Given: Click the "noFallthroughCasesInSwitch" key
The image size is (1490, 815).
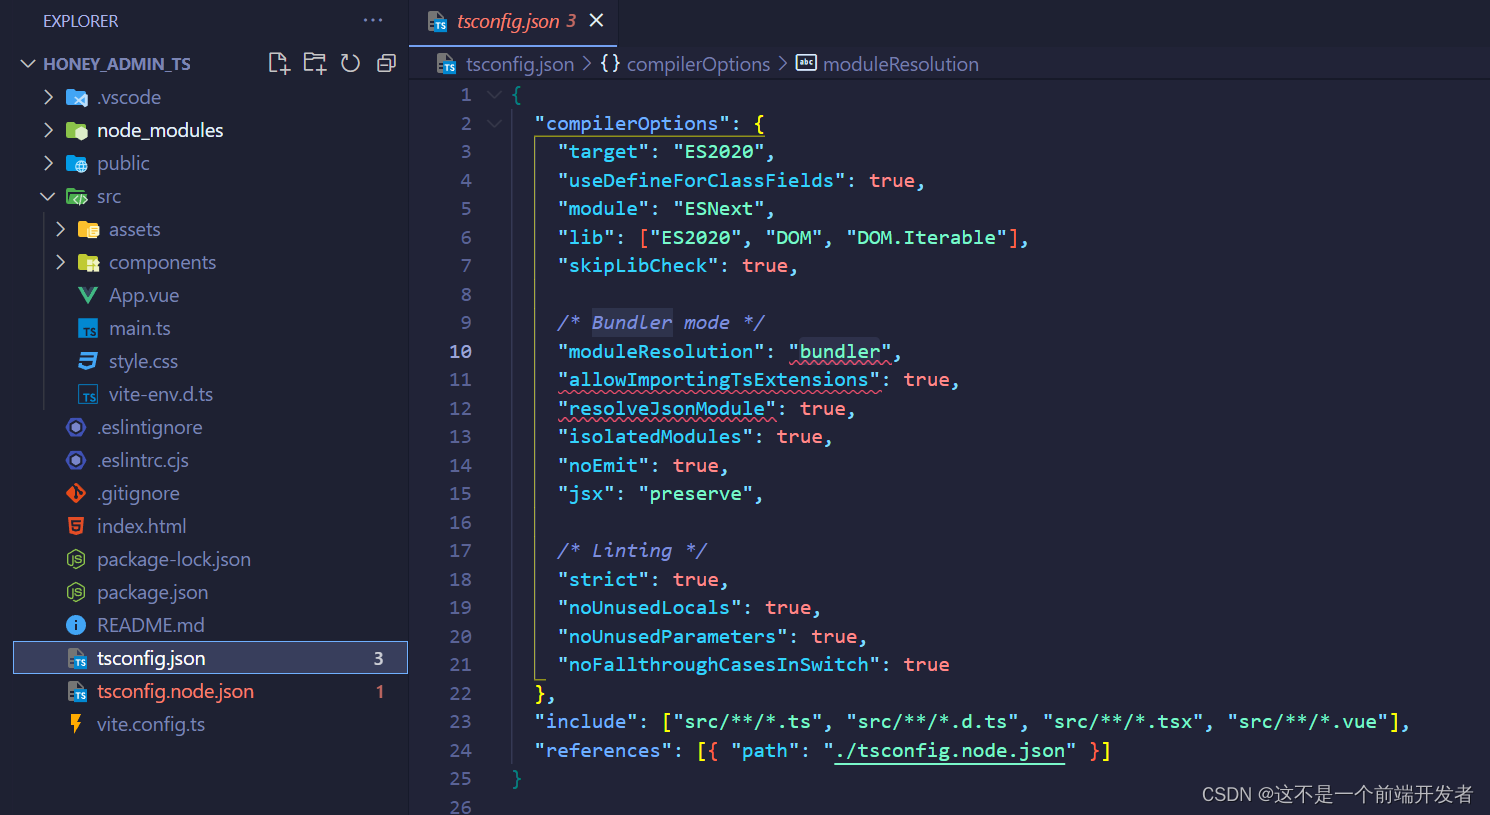Looking at the screenshot, I should tap(719, 665).
